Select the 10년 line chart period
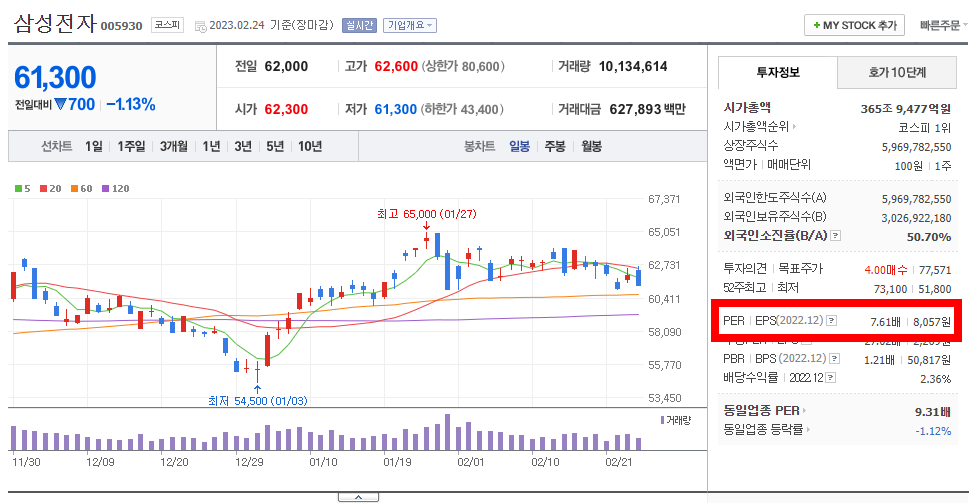977x503 pixels. coord(310,146)
